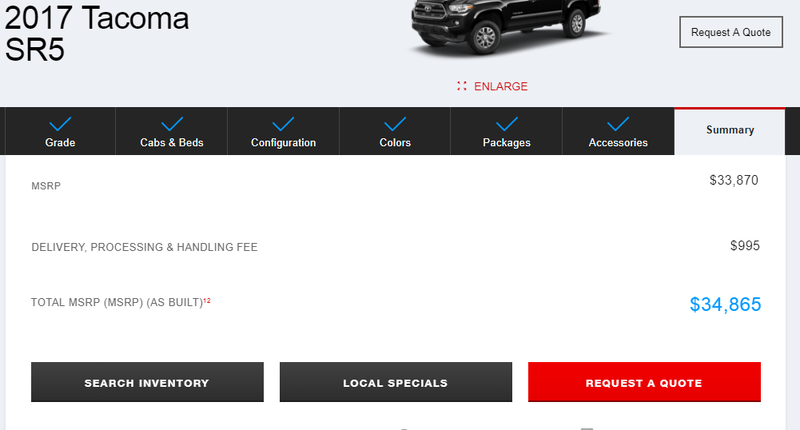
Task: Click the blue checkmark above Packages
Action: (x=507, y=124)
